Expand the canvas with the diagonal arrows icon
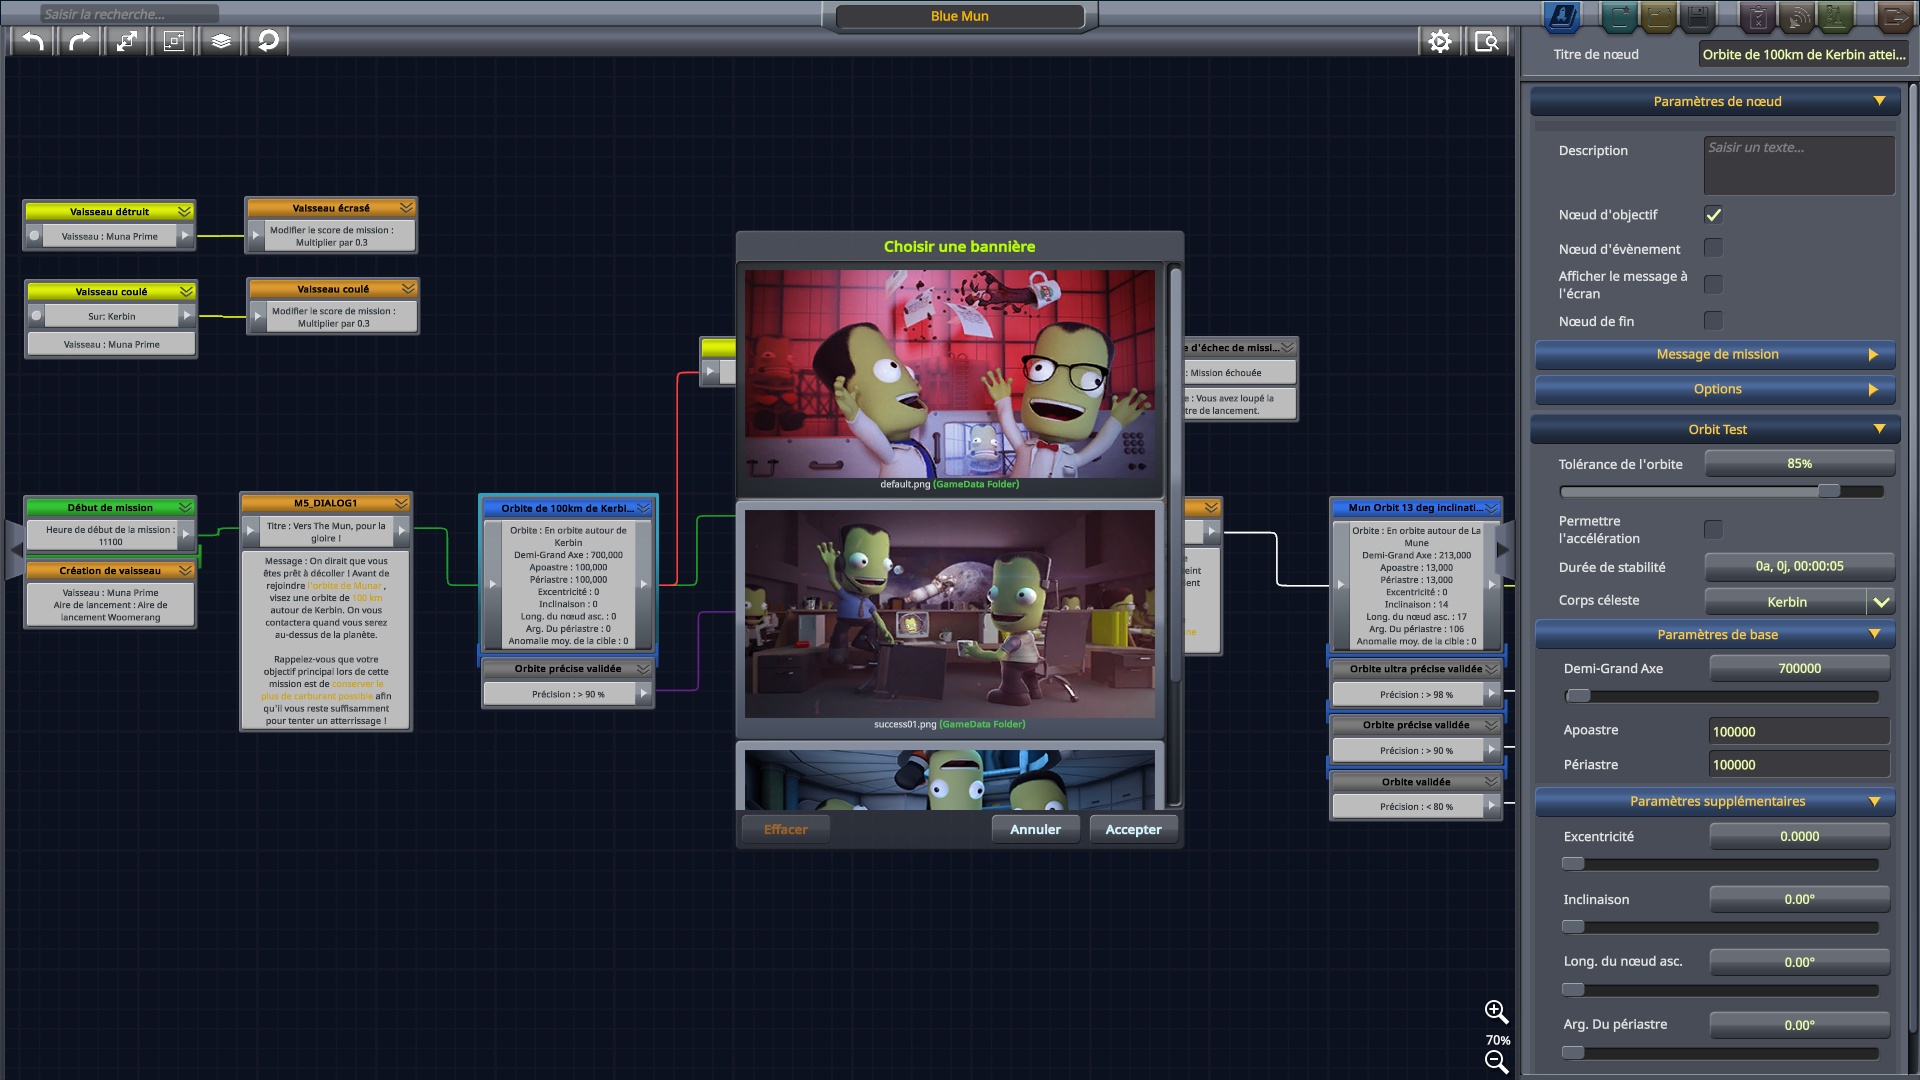This screenshot has width=1920, height=1080. pyautogui.click(x=127, y=41)
